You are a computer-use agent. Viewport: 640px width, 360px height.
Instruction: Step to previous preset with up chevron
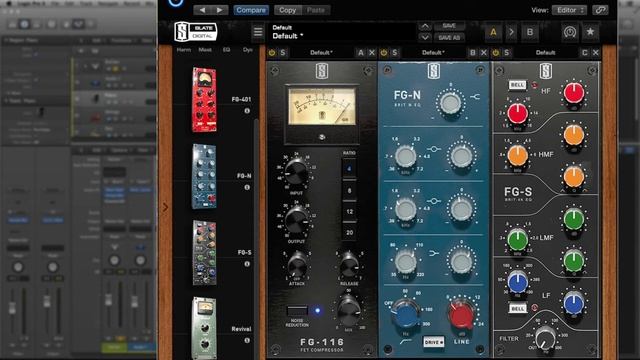click(425, 26)
